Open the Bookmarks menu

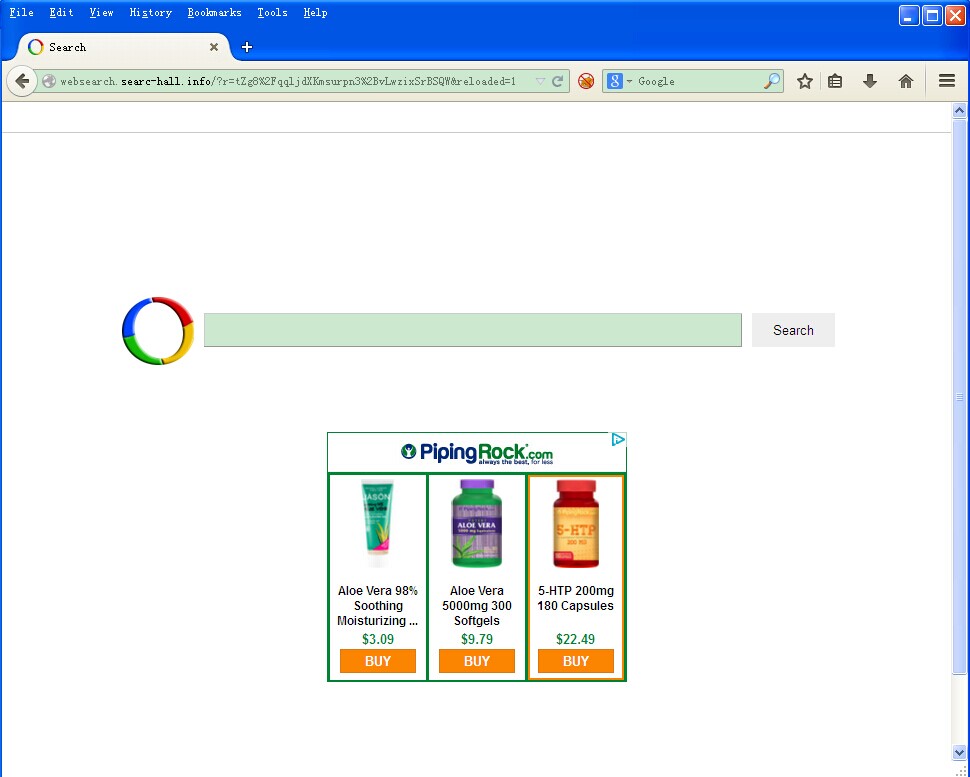[x=215, y=12]
